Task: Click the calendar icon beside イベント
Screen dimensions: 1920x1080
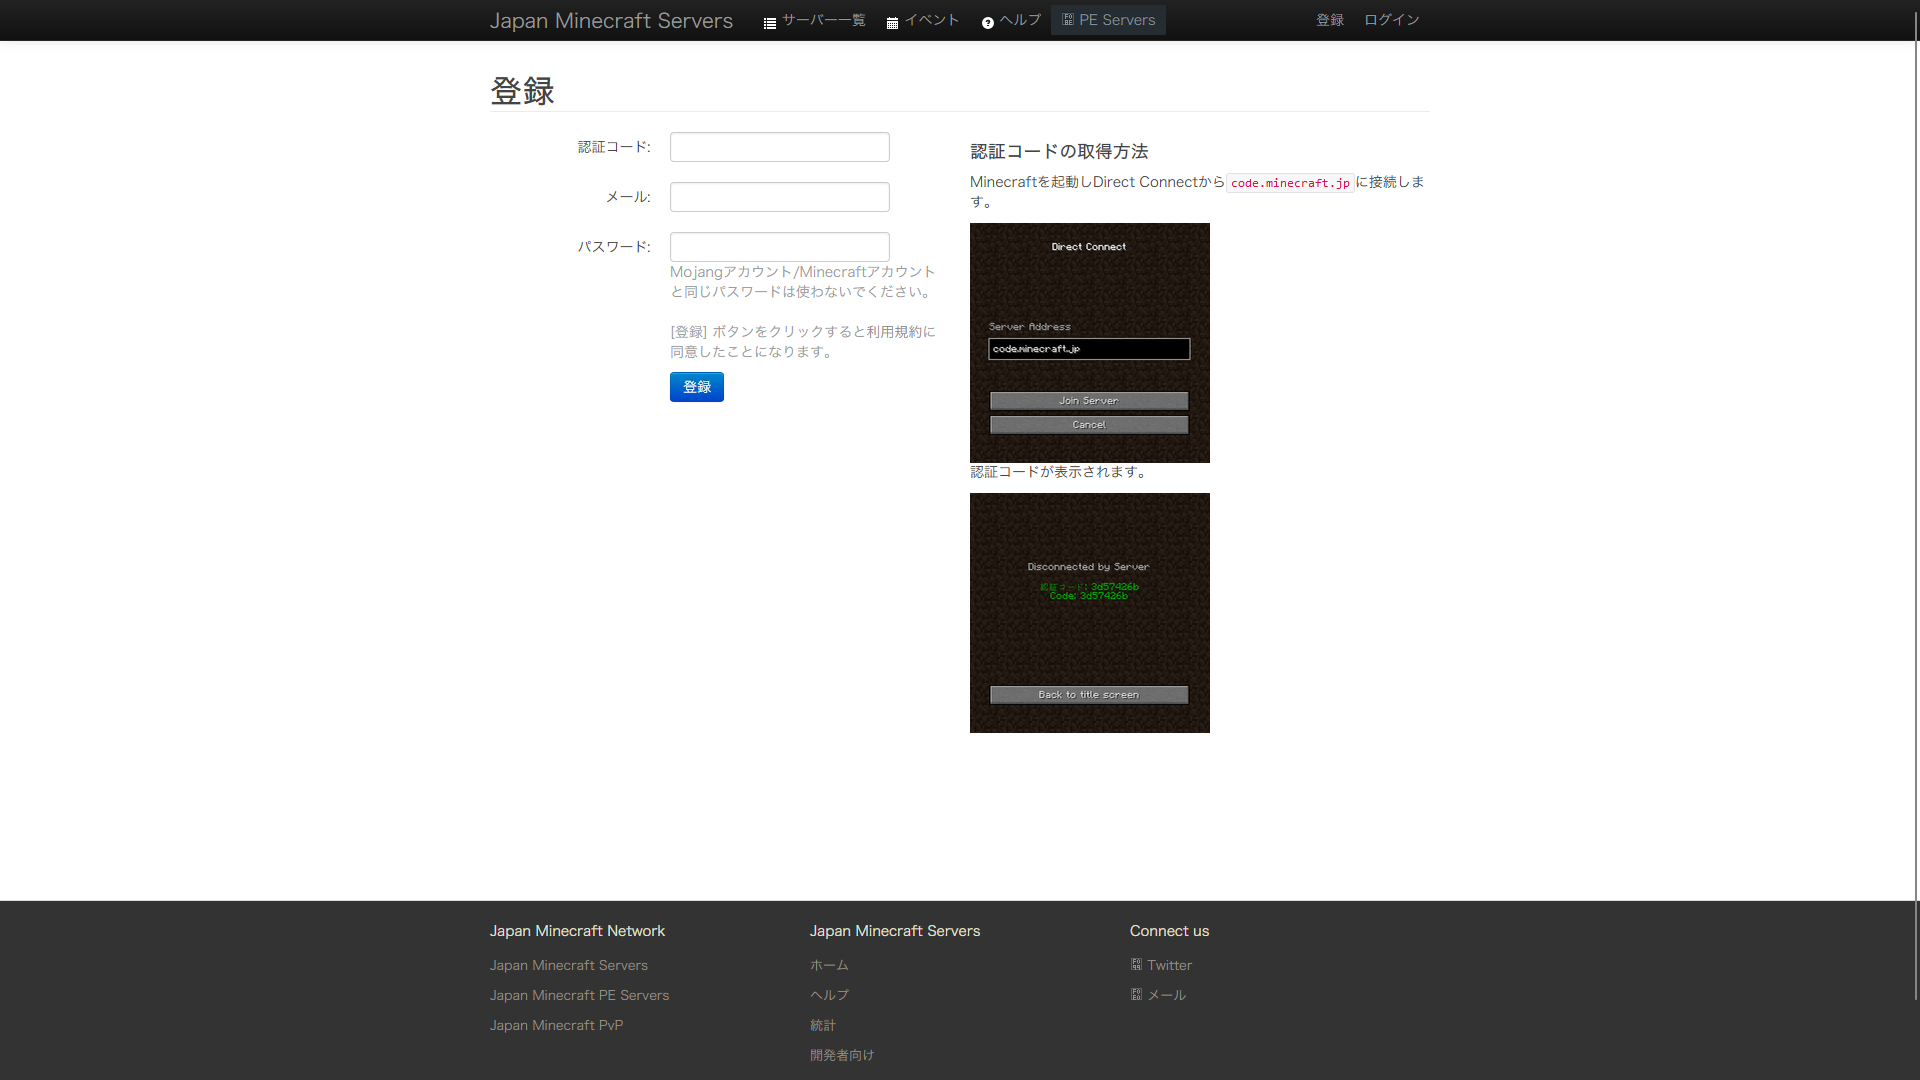Action: coord(892,23)
